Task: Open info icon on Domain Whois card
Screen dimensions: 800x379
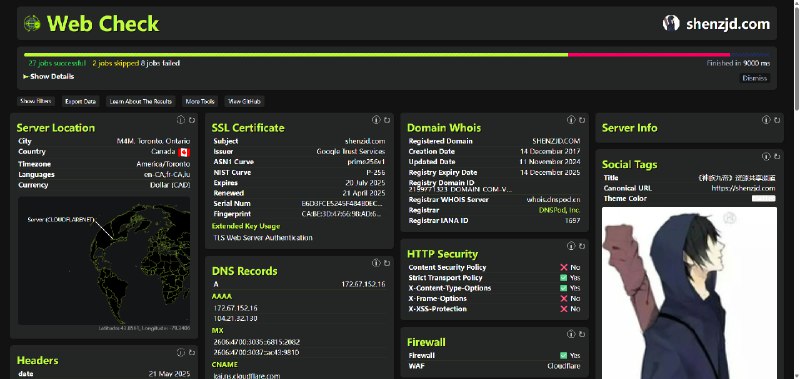Action: tap(571, 120)
